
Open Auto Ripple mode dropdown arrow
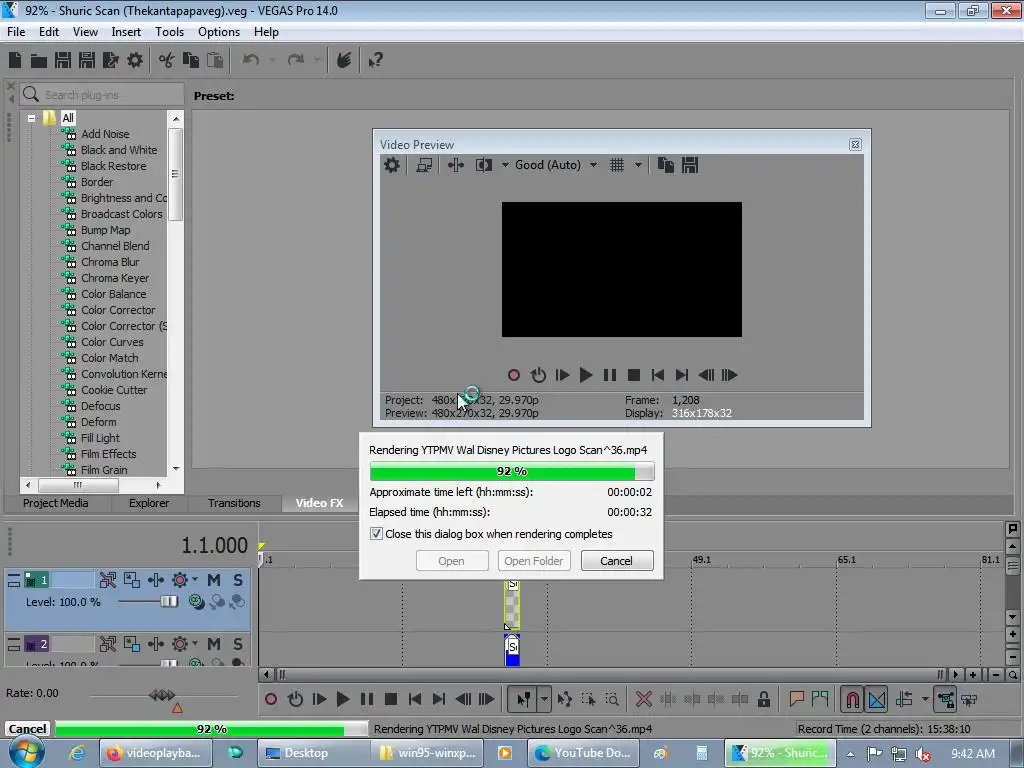(925, 699)
